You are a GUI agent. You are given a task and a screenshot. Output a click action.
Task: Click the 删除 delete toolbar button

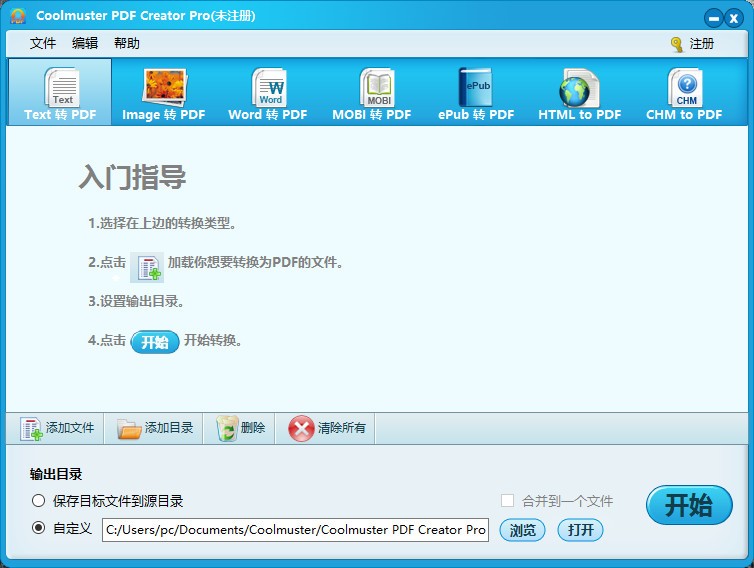(x=240, y=428)
